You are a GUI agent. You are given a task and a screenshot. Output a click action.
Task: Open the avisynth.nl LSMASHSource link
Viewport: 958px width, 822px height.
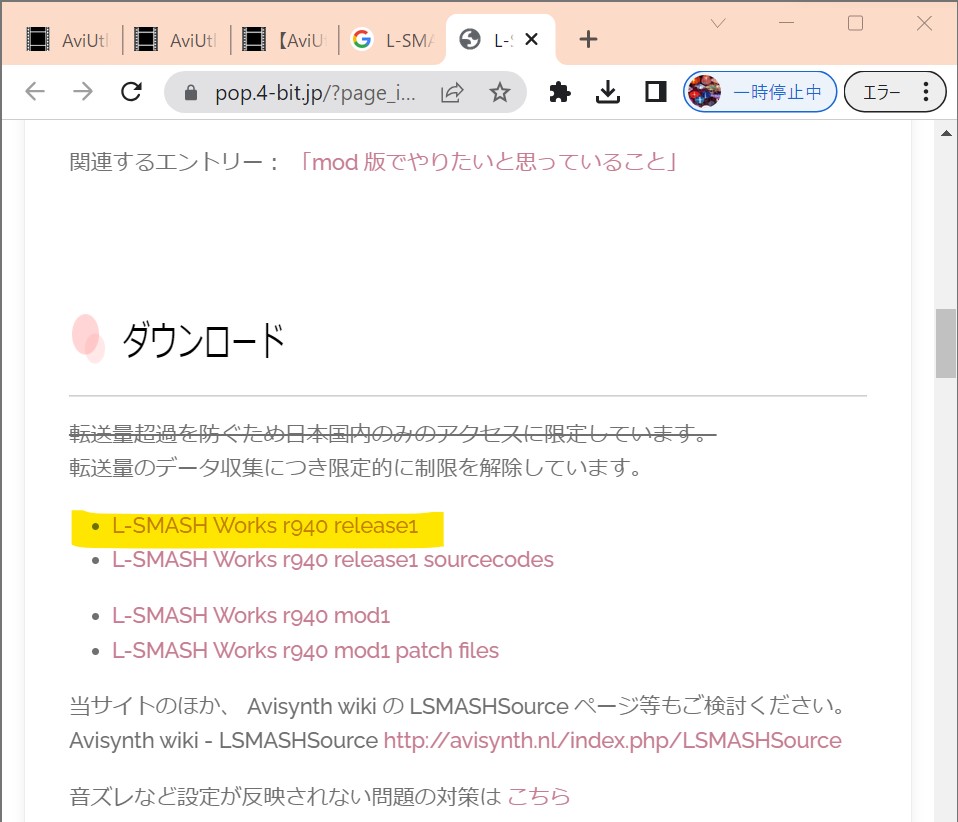(x=613, y=741)
